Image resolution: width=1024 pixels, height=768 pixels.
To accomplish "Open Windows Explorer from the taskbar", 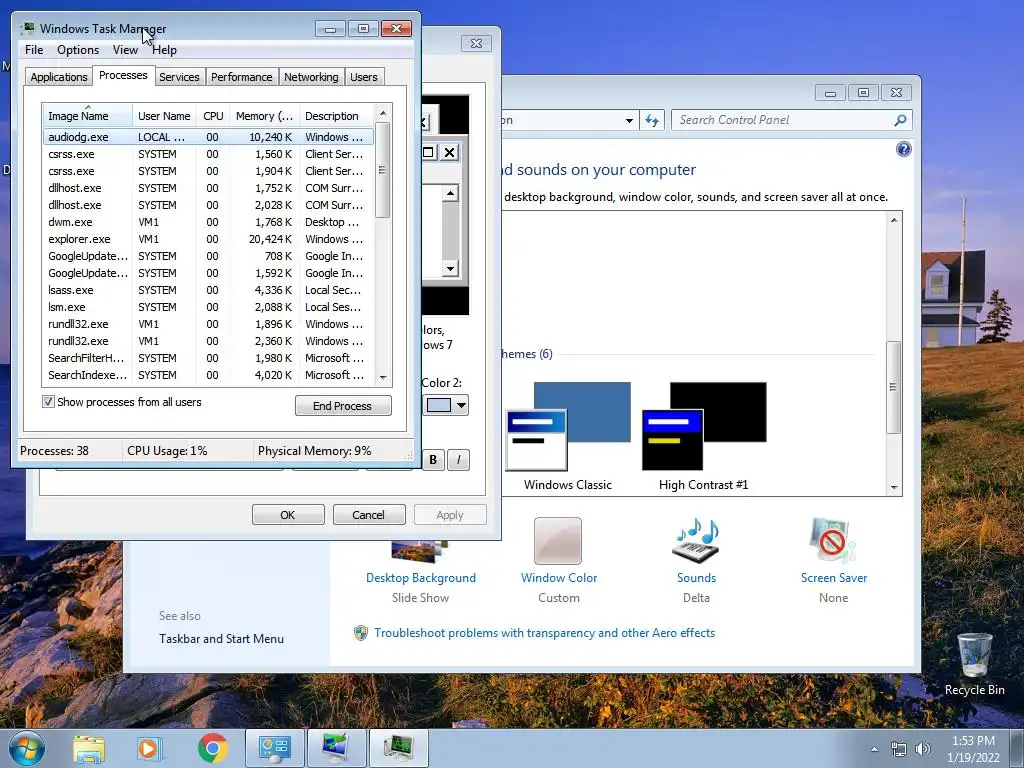I will pyautogui.click(x=89, y=748).
